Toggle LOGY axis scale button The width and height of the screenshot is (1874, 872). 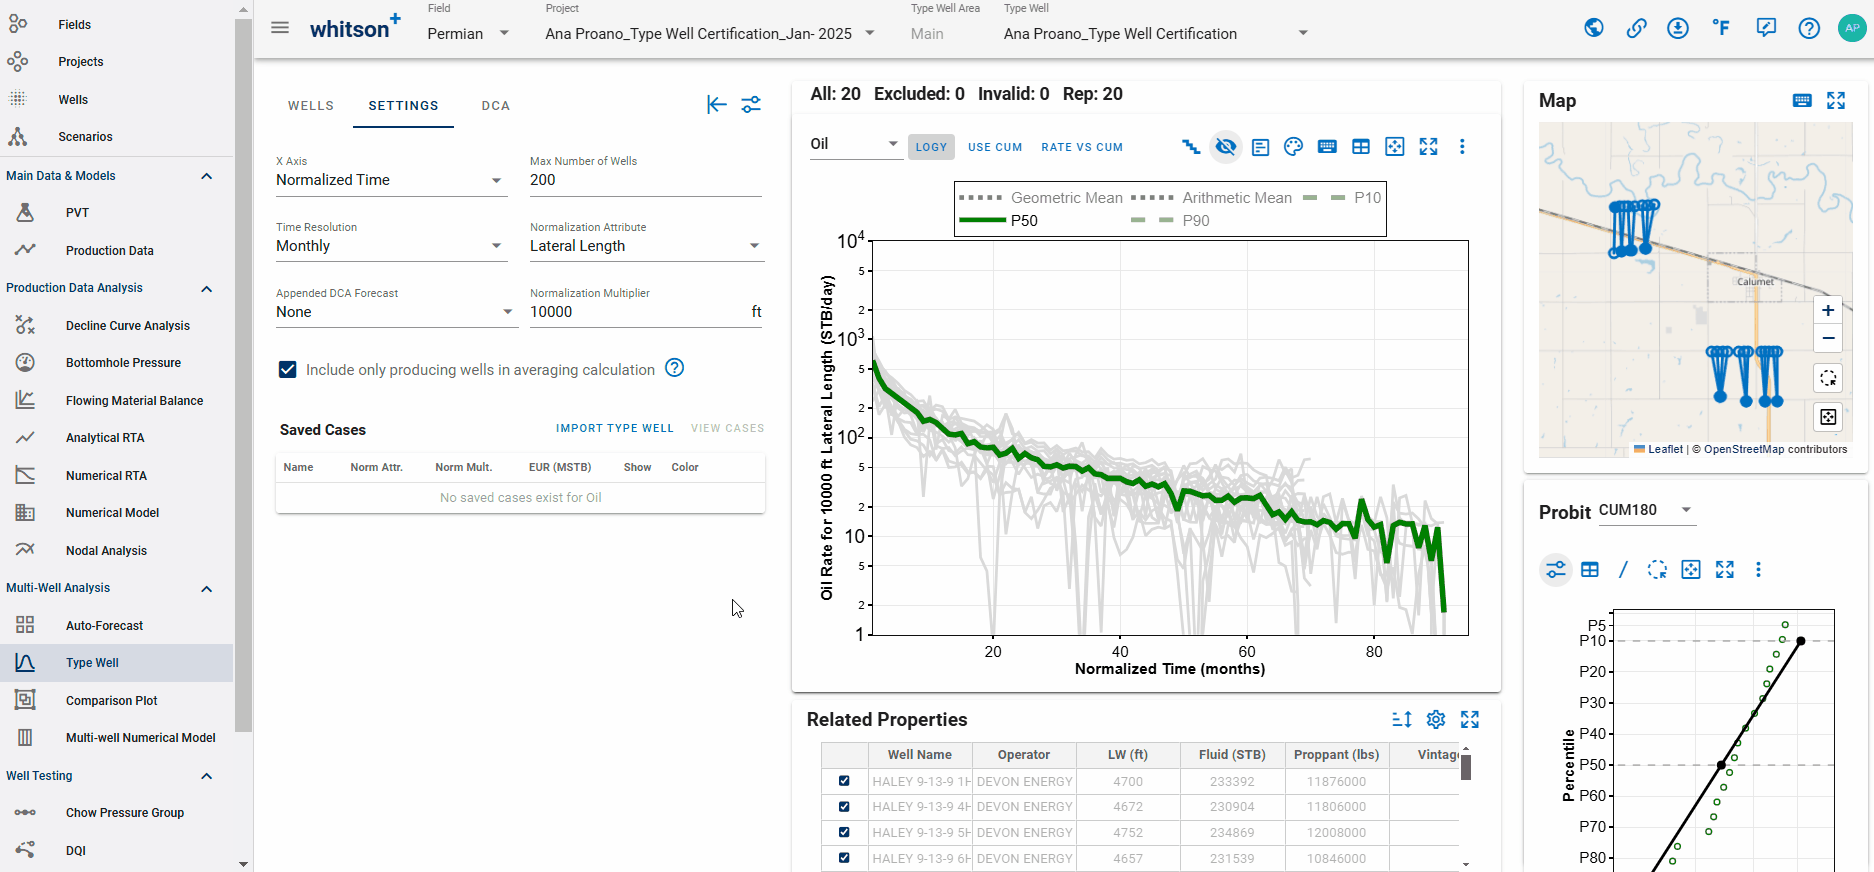coord(931,147)
